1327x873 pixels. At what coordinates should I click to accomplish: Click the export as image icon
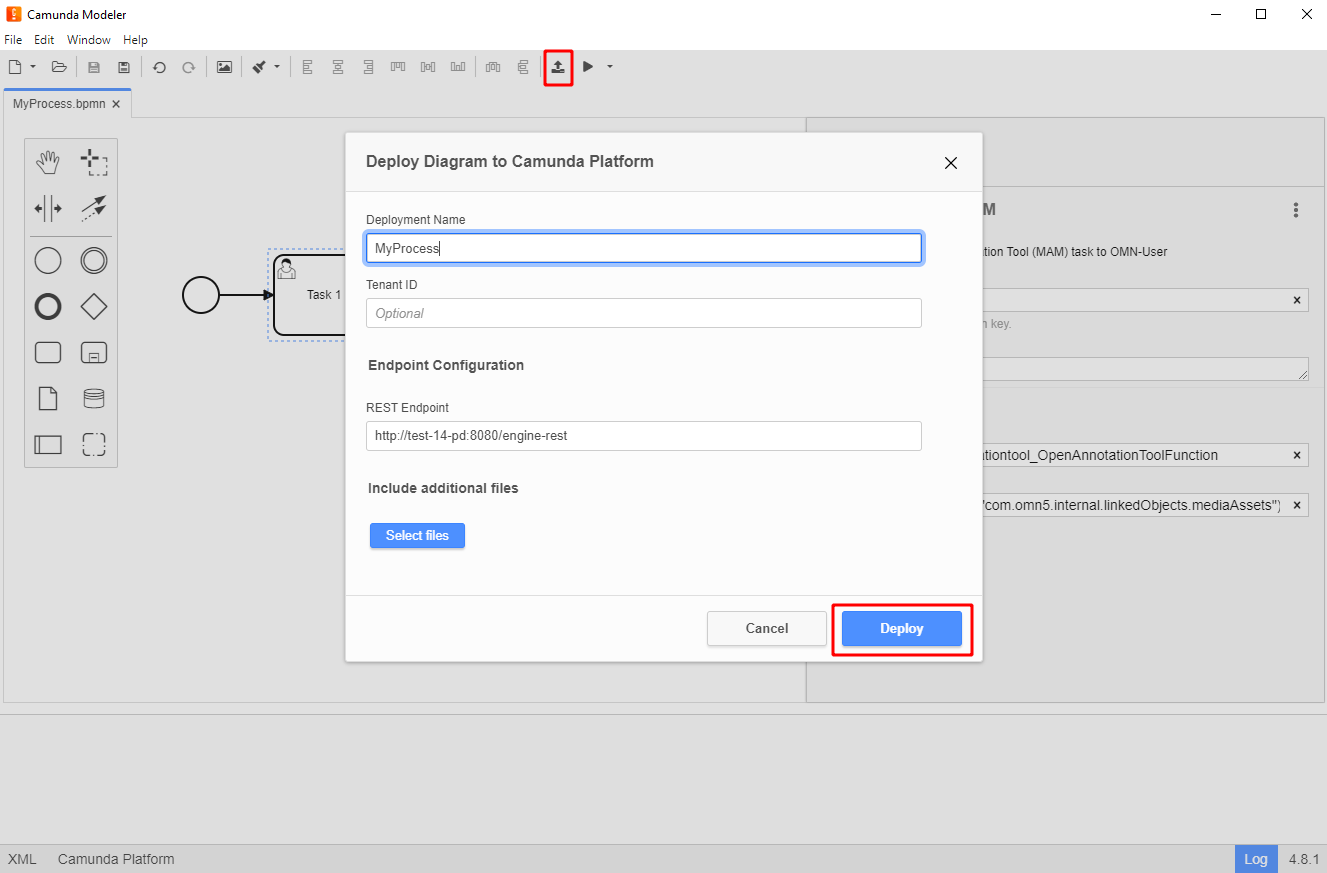point(224,67)
